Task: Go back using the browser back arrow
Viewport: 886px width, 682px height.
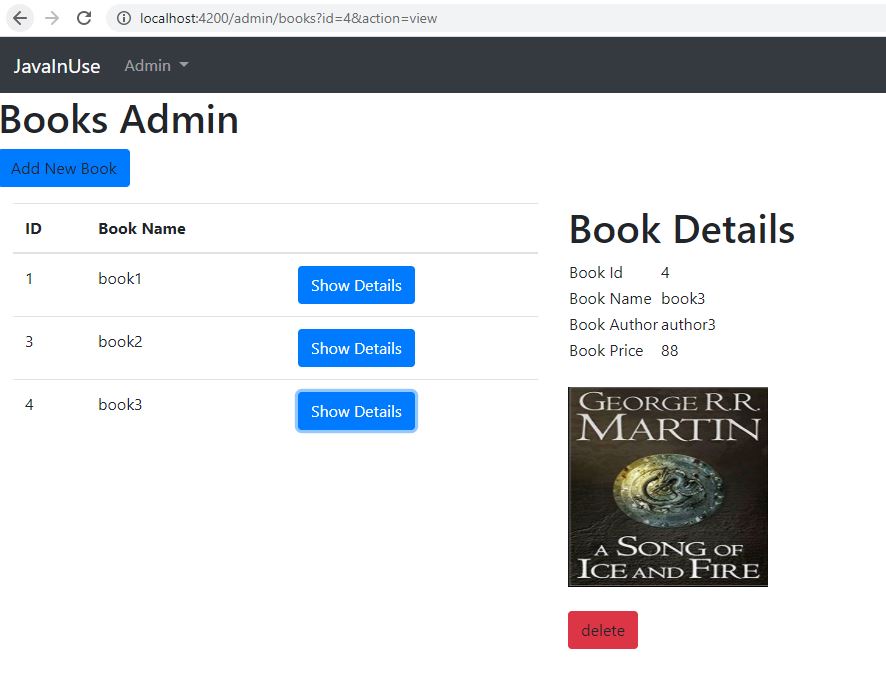Action: (x=20, y=18)
